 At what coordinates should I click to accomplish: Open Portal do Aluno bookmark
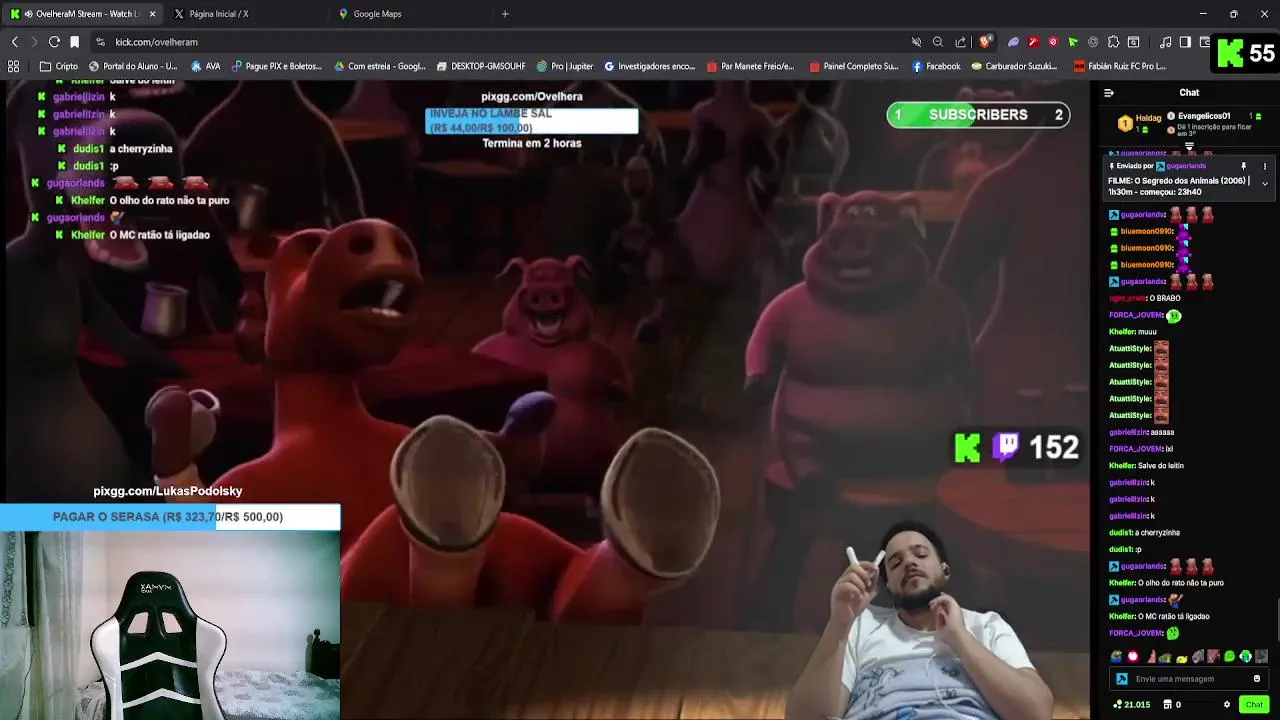[133, 66]
